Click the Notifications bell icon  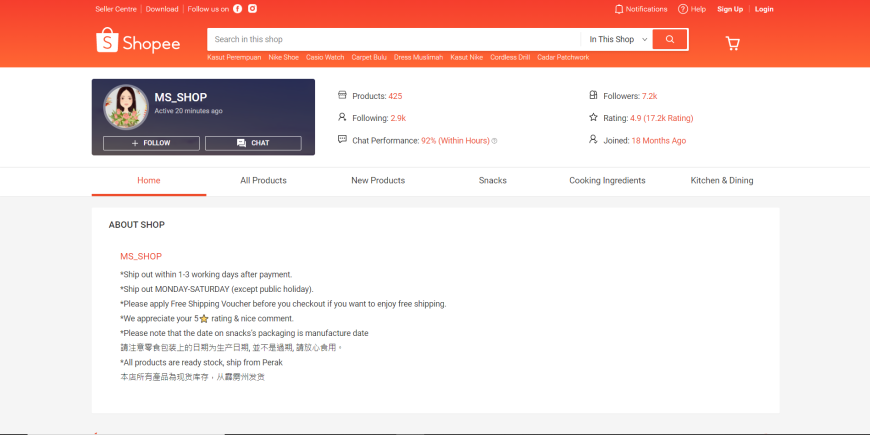click(x=619, y=9)
